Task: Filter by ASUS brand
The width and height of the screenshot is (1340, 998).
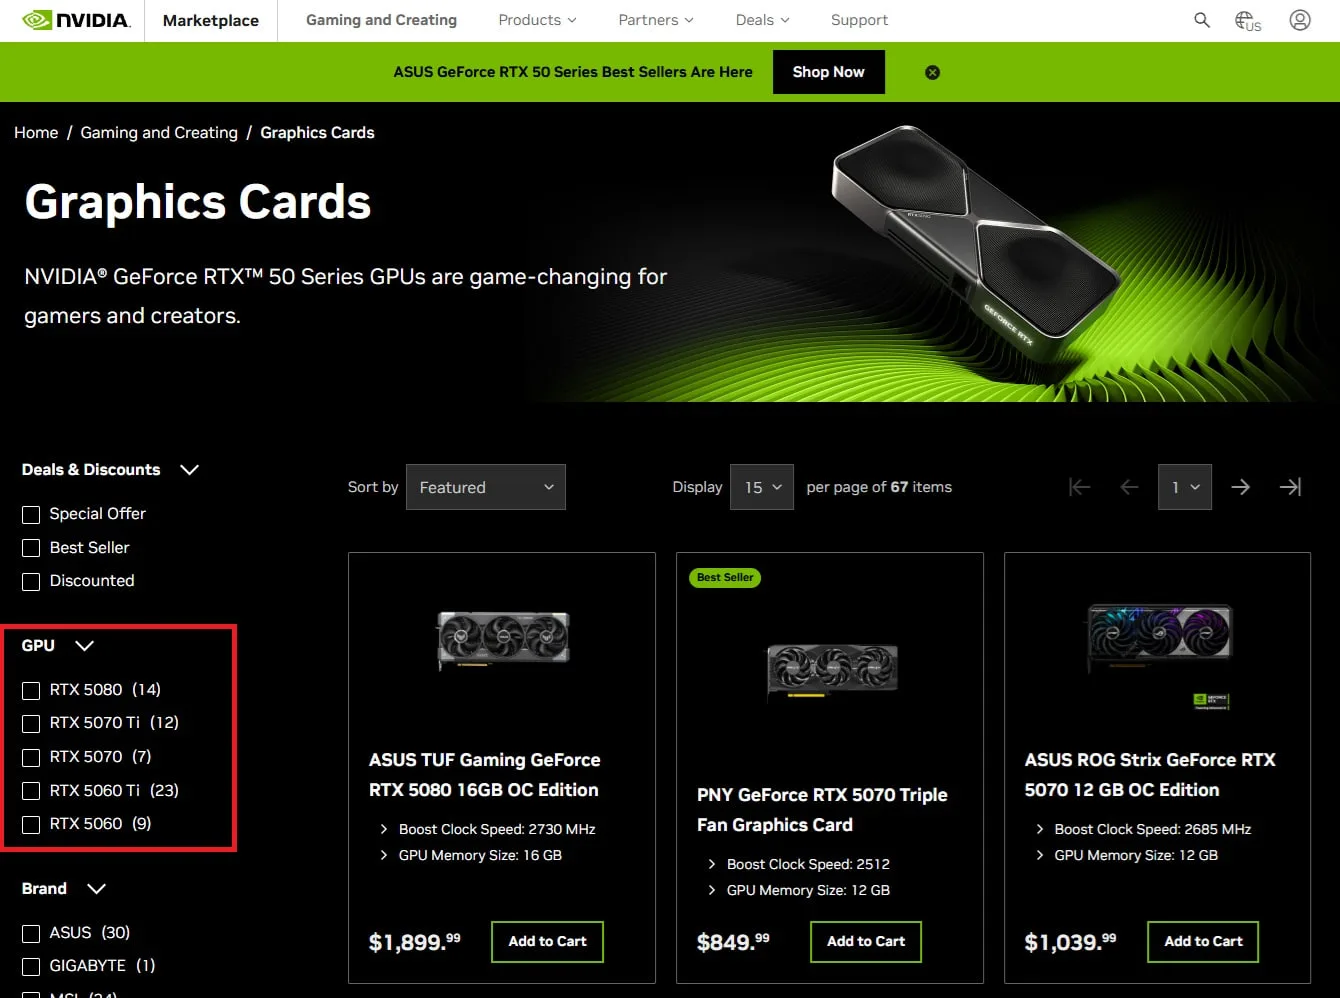Action: tap(31, 933)
